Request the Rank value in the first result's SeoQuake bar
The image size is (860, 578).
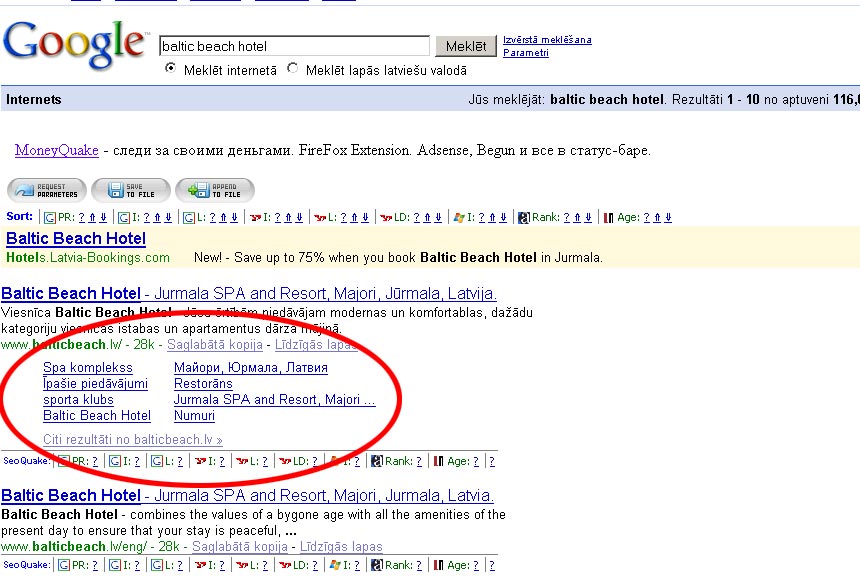[x=419, y=462]
